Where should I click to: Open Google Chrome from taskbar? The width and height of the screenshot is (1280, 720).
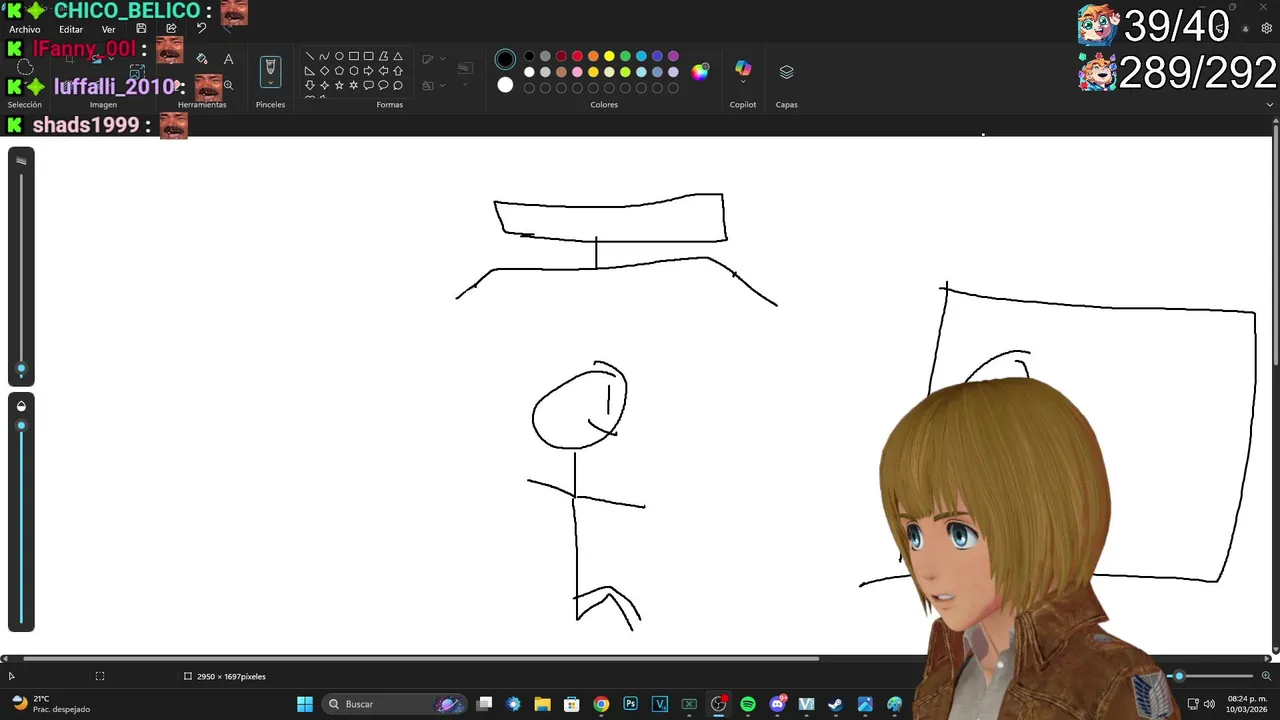pos(601,704)
